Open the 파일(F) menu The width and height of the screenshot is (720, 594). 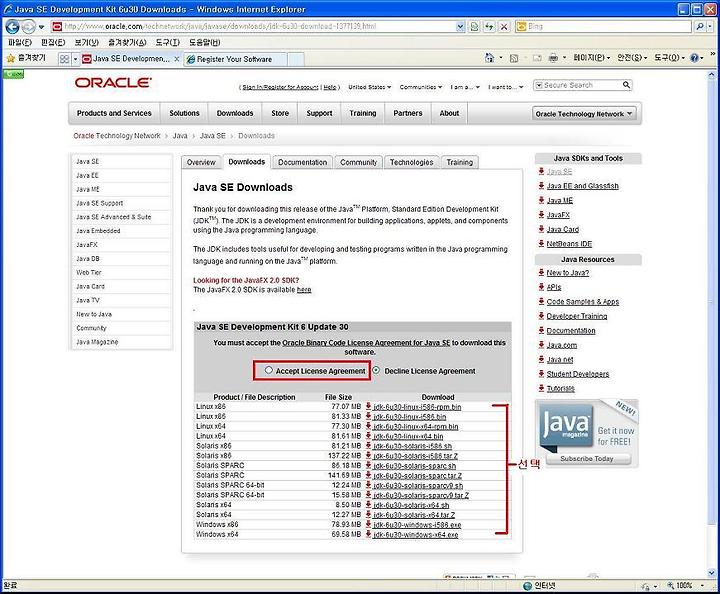click(x=20, y=42)
